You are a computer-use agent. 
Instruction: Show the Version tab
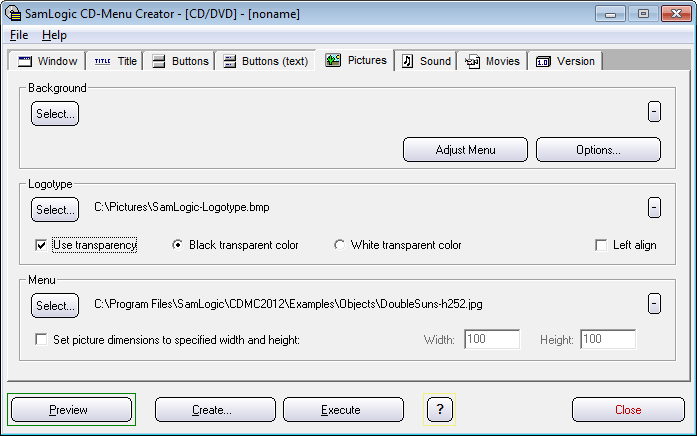pyautogui.click(x=565, y=61)
